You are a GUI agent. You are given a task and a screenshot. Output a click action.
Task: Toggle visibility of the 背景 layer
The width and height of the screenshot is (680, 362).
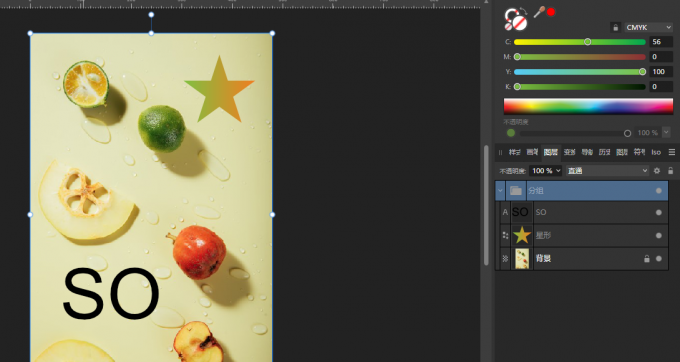pos(659,259)
